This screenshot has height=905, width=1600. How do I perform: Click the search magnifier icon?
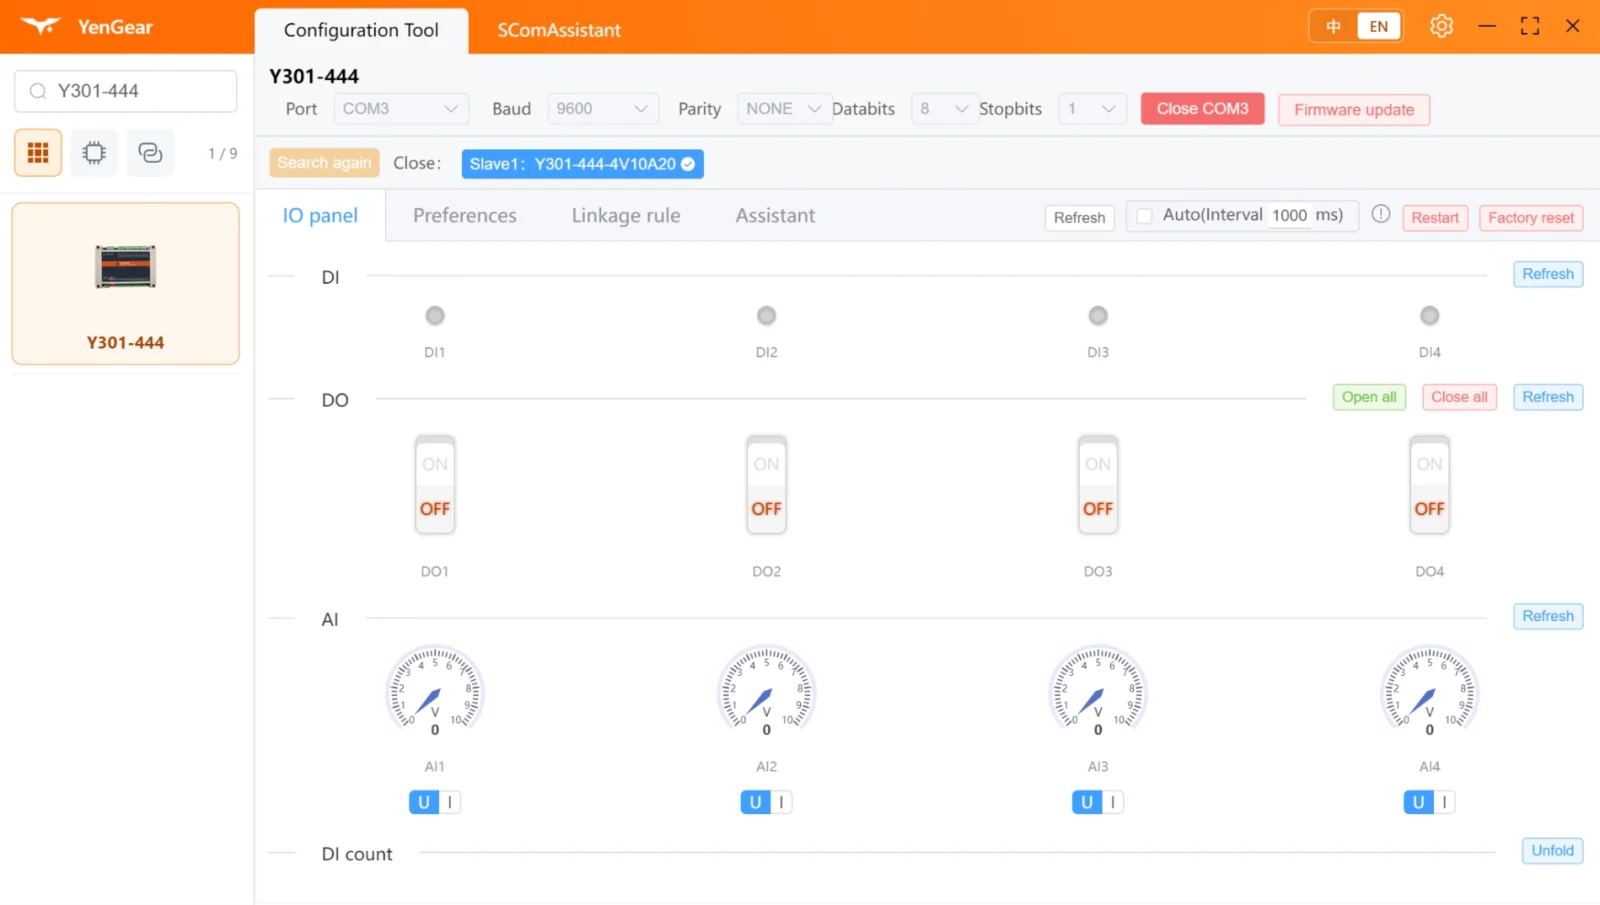38,91
